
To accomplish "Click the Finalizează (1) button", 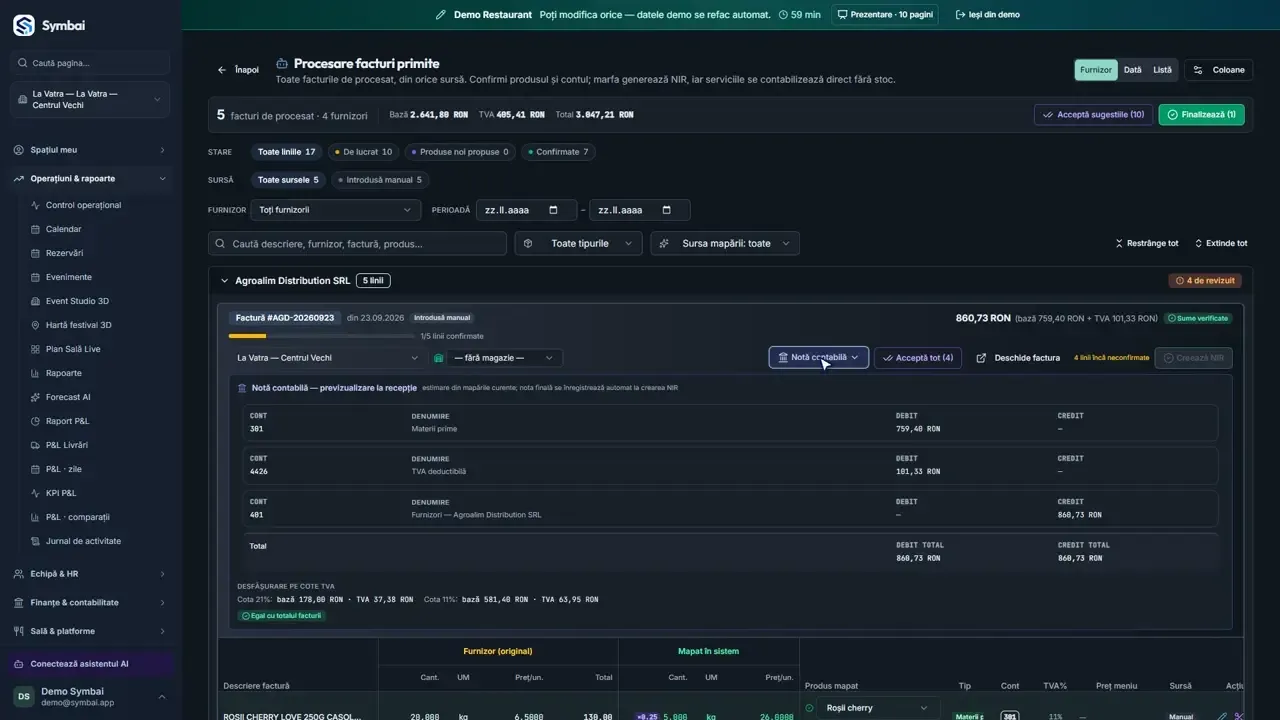I will click(1201, 115).
